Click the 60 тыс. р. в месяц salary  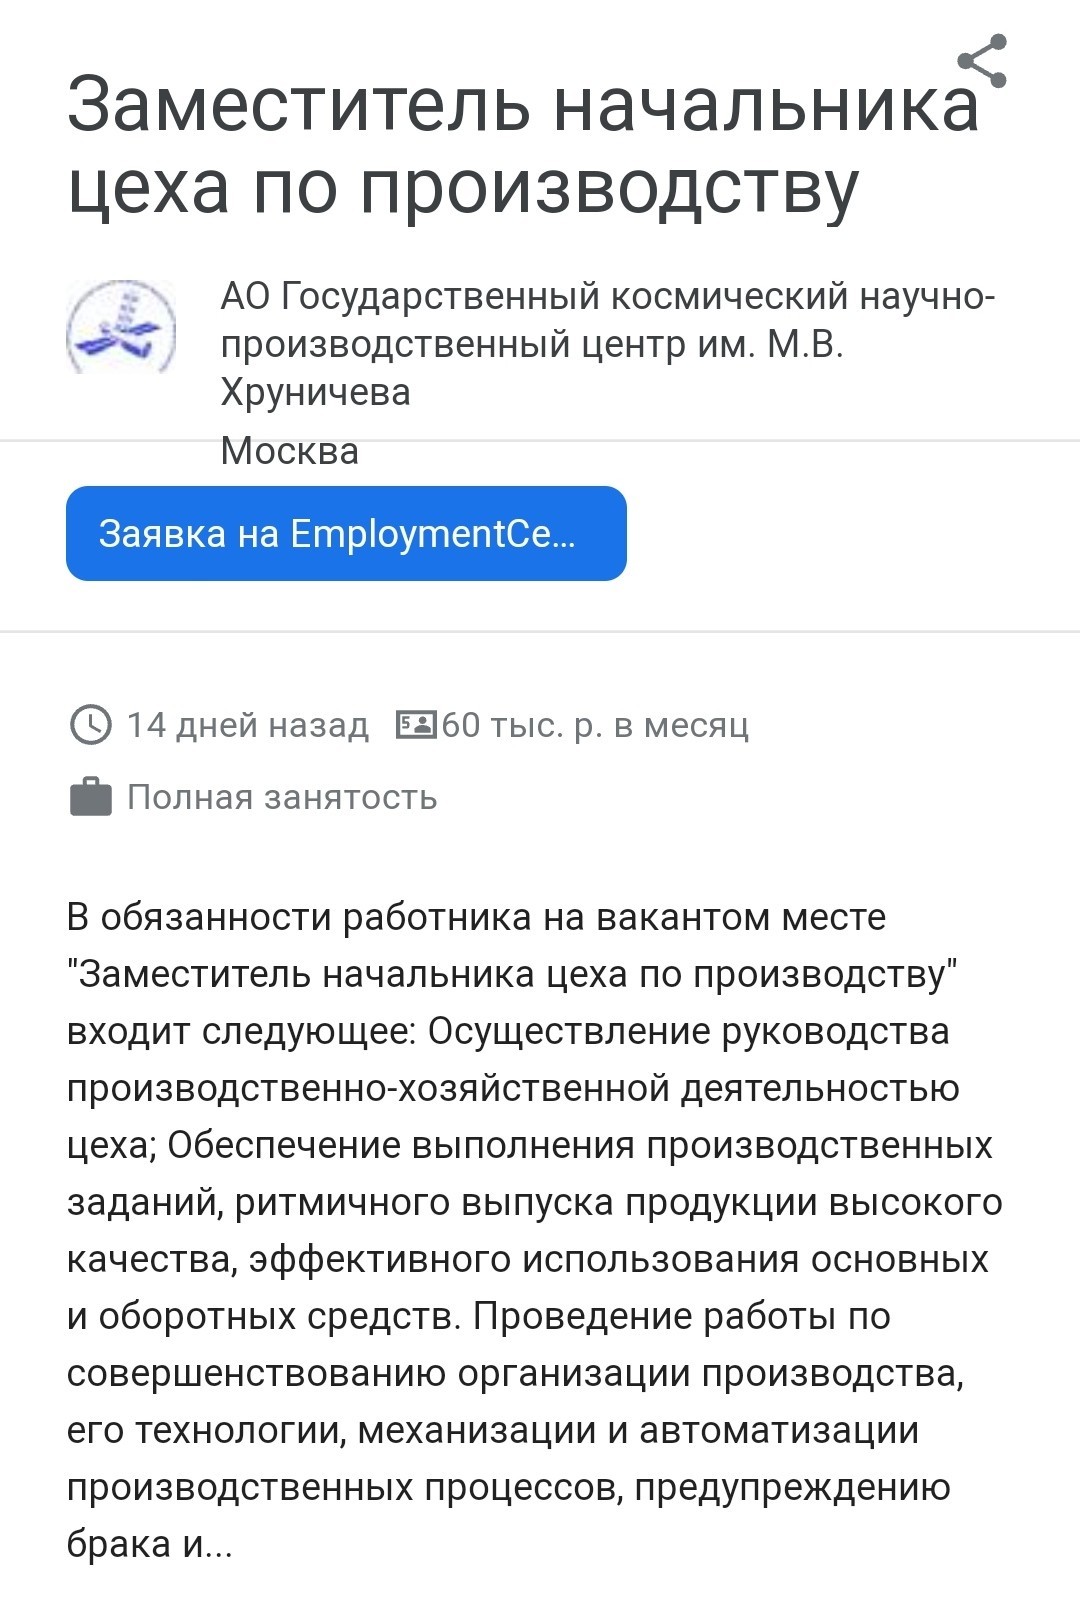595,724
